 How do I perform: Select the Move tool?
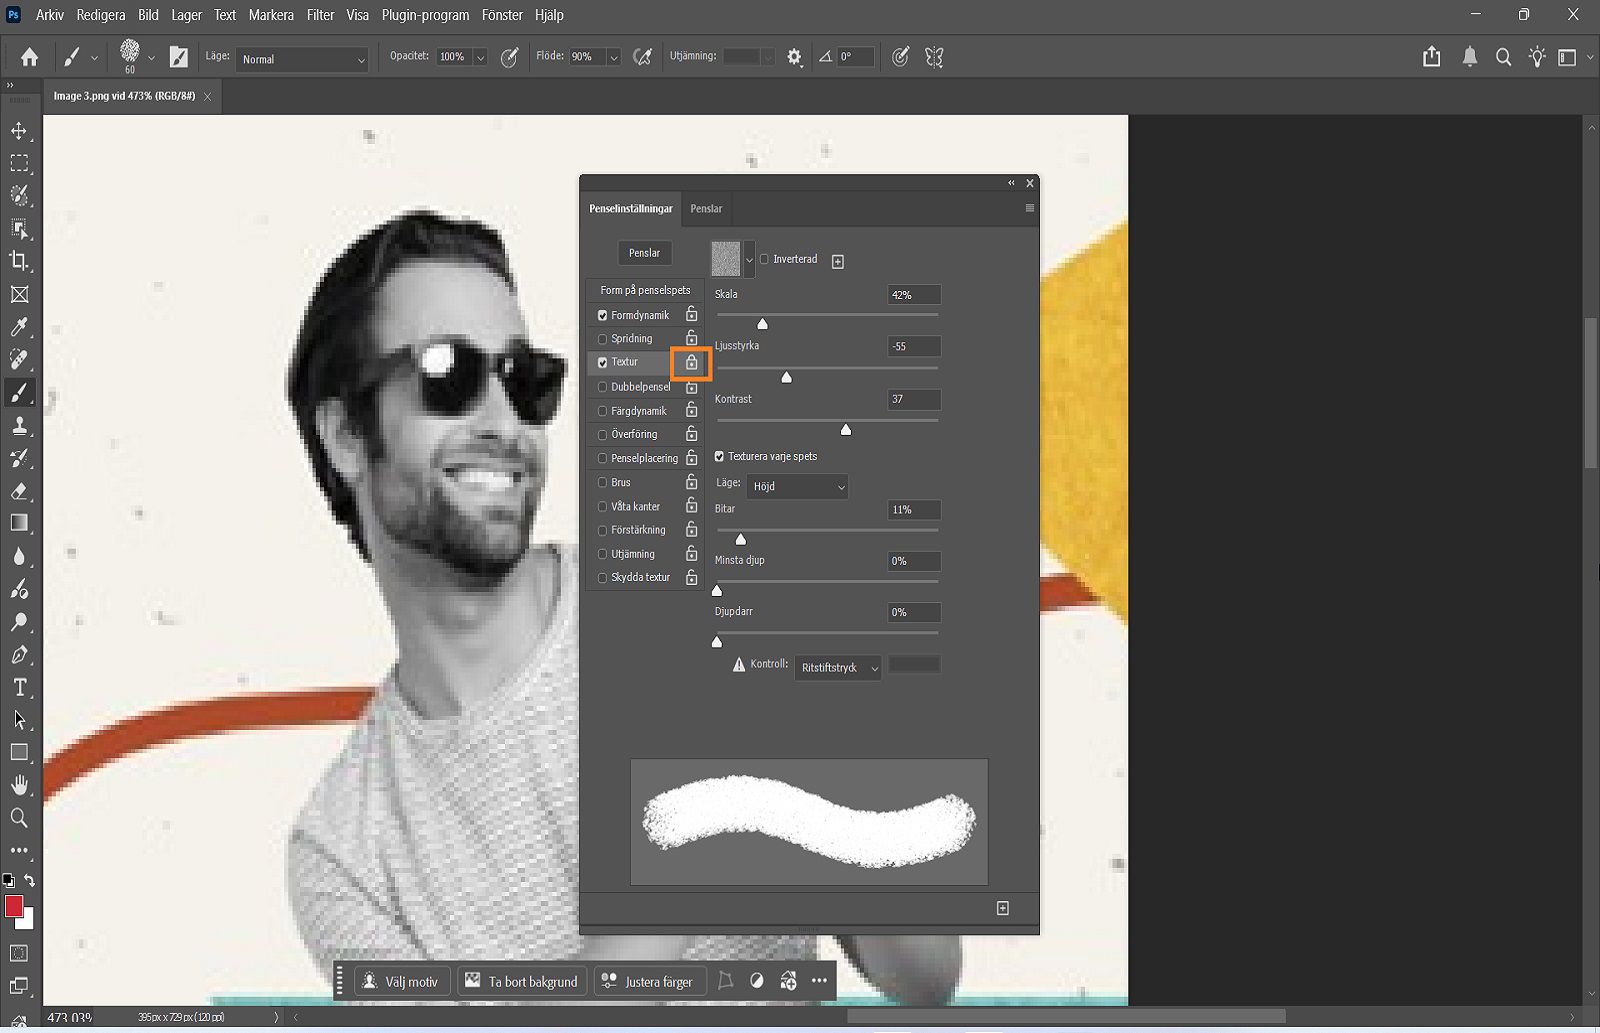[x=20, y=130]
